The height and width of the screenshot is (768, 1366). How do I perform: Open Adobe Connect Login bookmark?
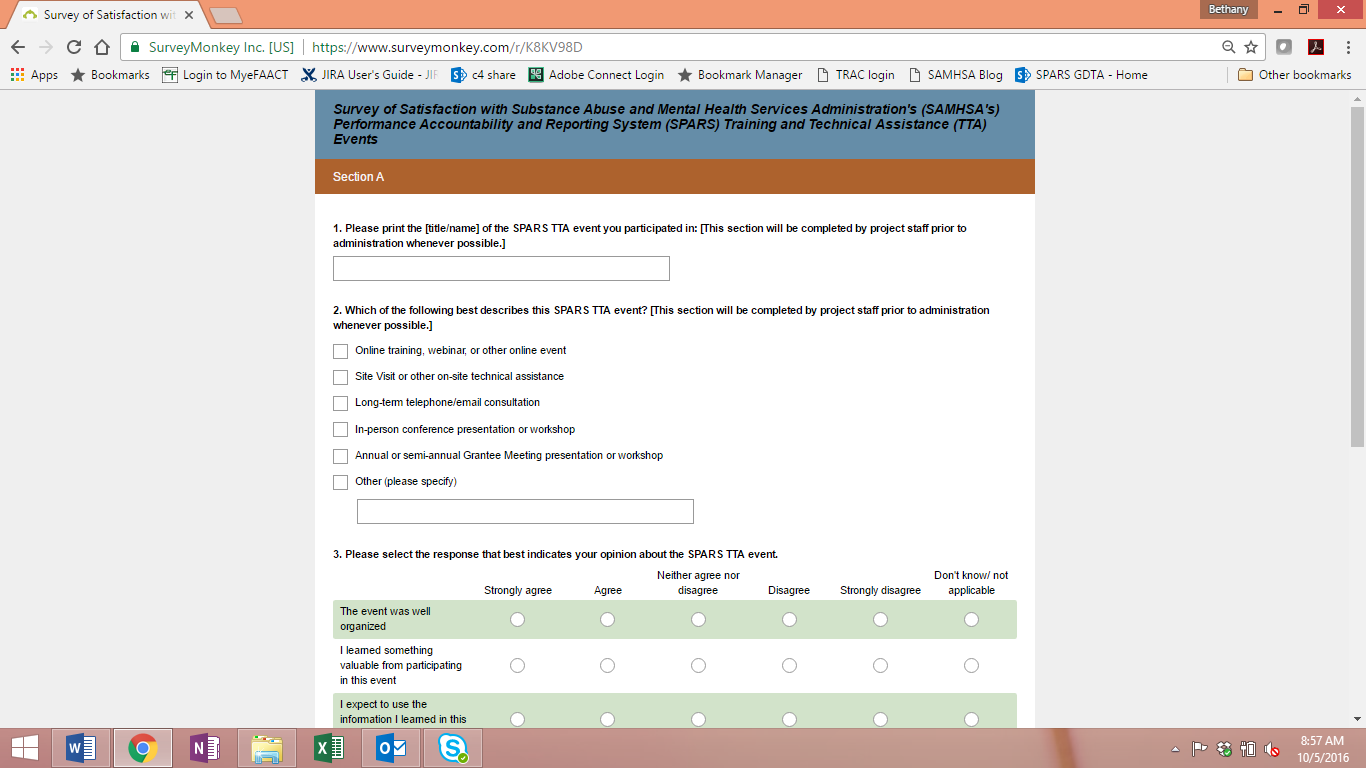coord(596,75)
